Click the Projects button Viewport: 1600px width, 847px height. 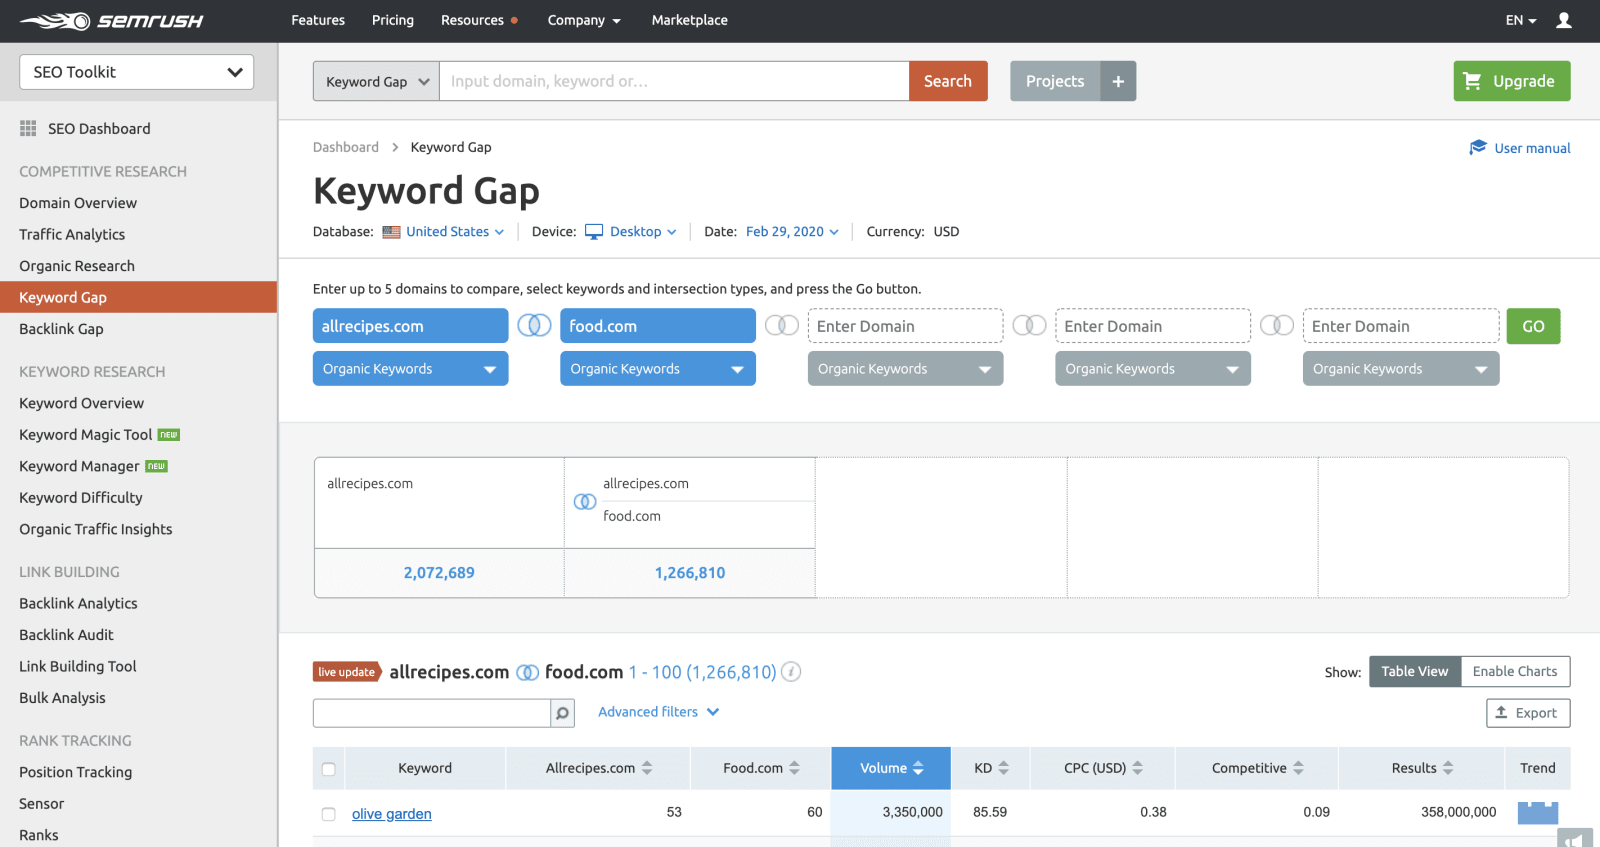[x=1055, y=81]
